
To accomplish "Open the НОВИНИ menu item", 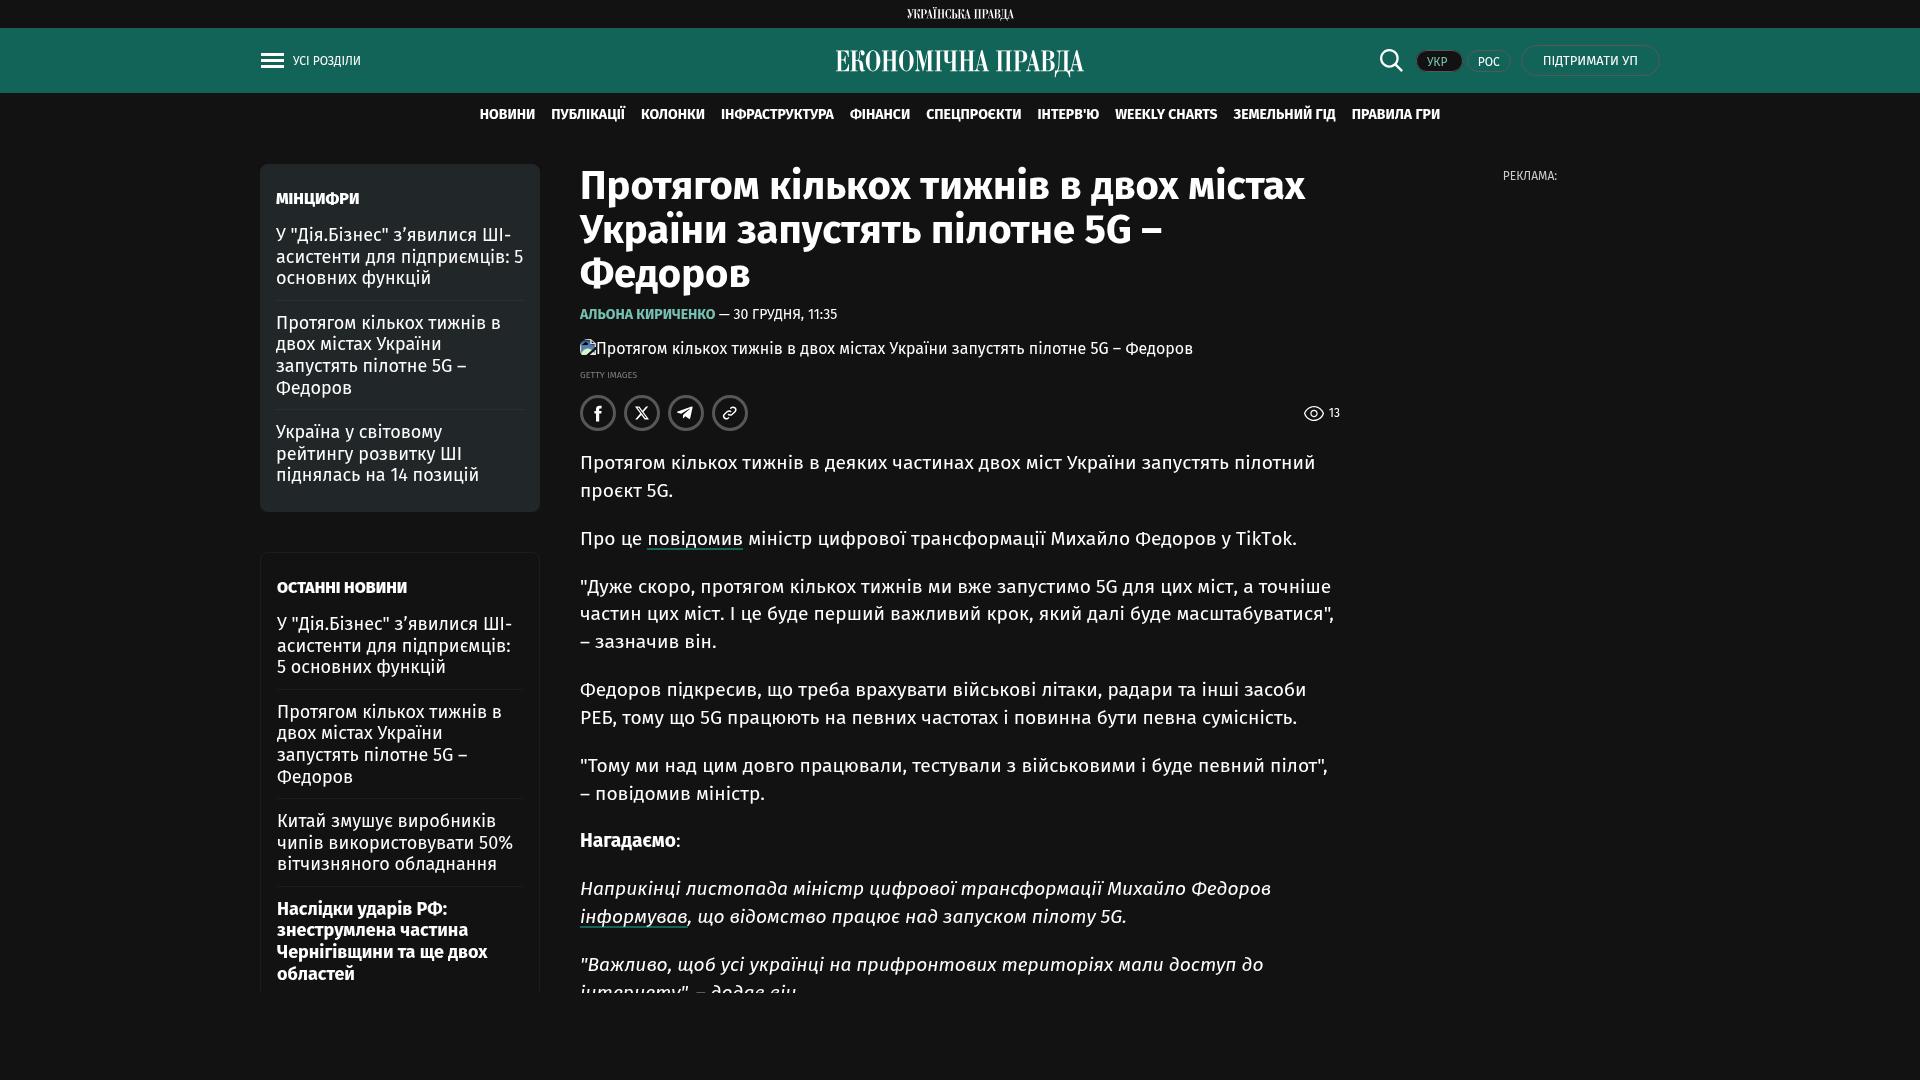I will tap(507, 114).
